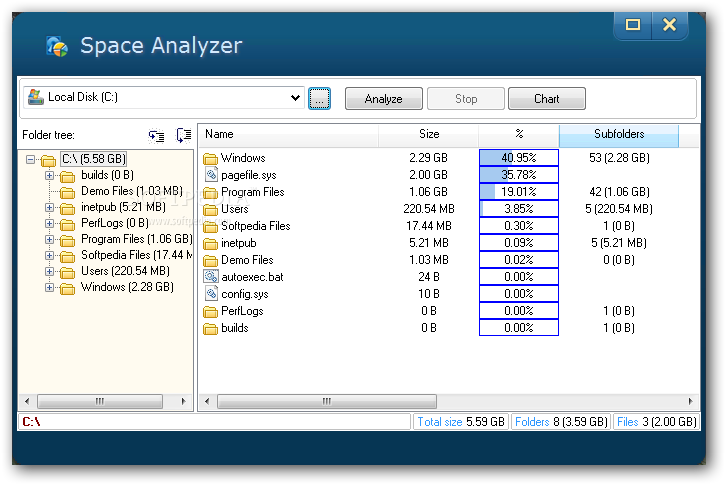Click the Users folder icon in file list
The image size is (726, 485).
pyautogui.click(x=210, y=209)
